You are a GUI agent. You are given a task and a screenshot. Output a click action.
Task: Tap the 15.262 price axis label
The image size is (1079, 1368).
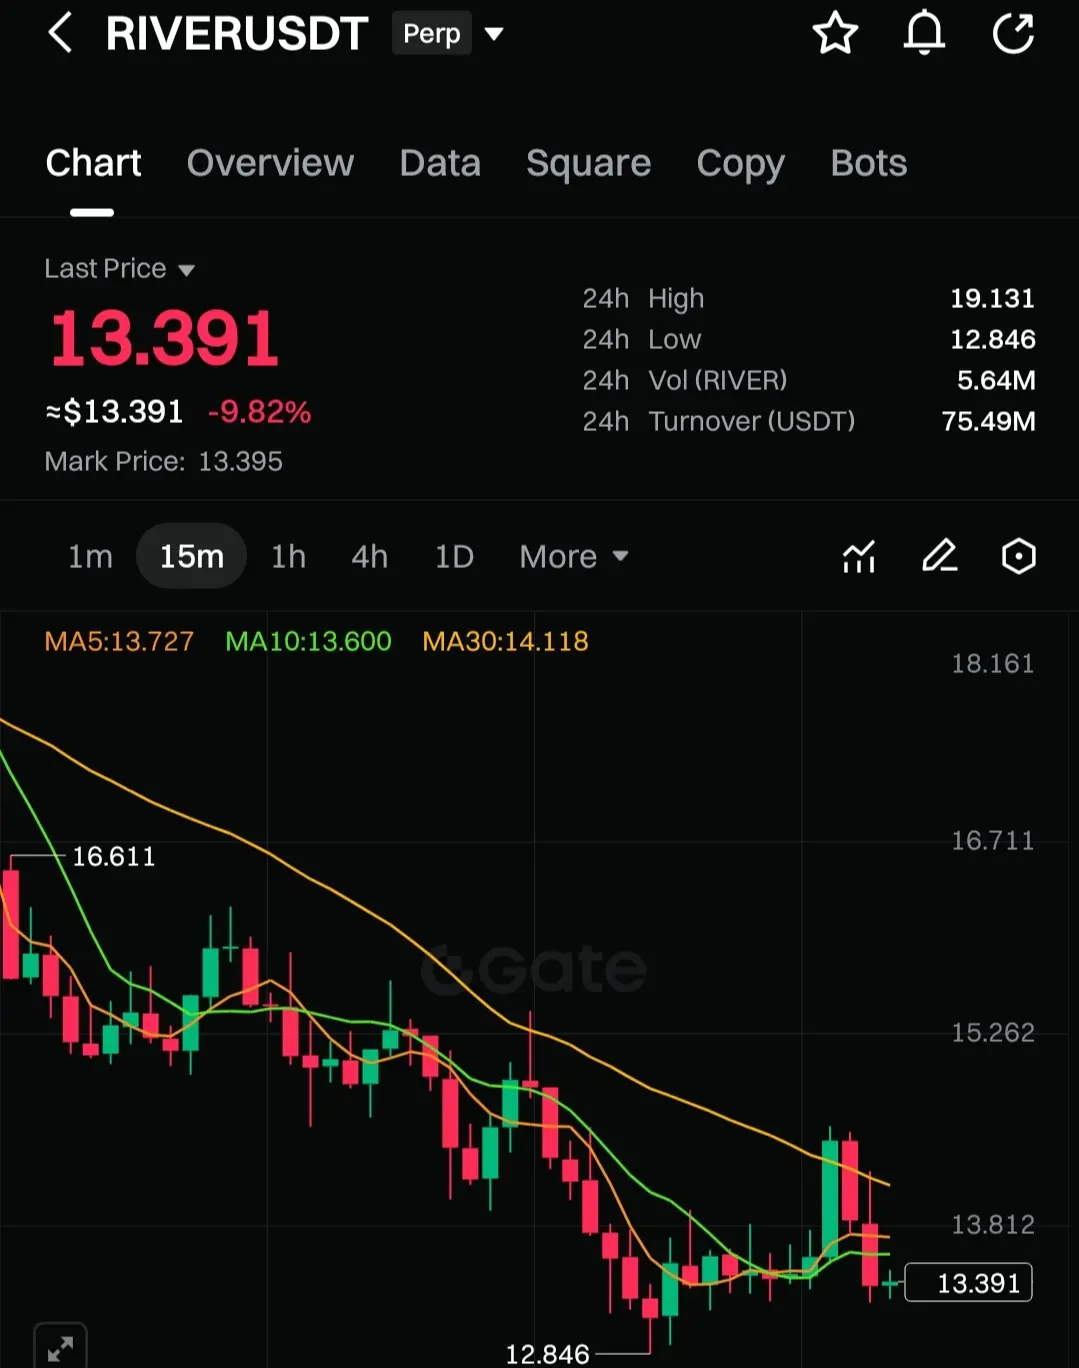[992, 1033]
